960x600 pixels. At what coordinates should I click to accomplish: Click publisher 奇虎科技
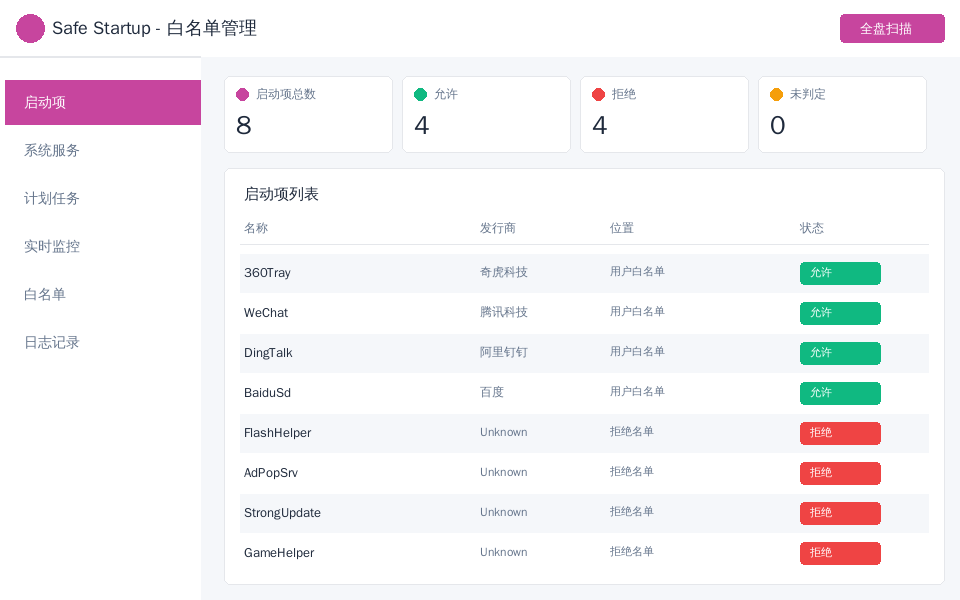click(504, 272)
